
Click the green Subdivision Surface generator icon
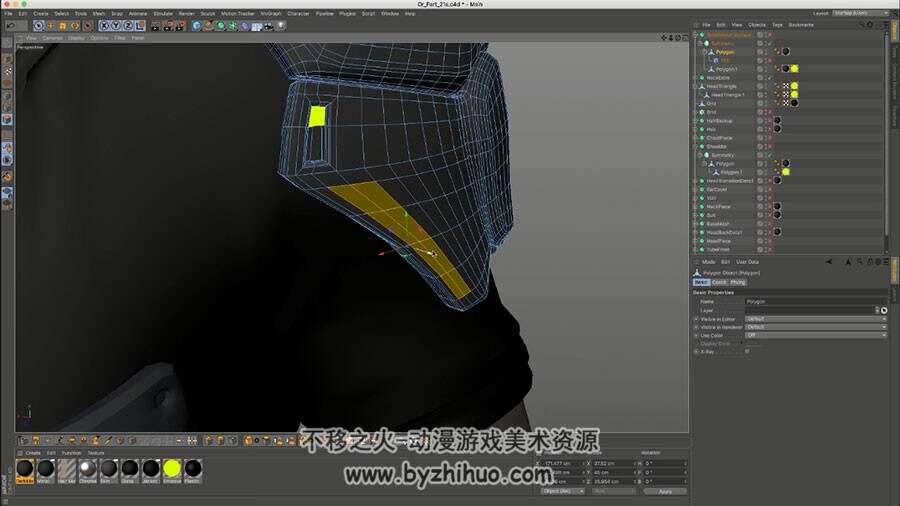(x=220, y=26)
